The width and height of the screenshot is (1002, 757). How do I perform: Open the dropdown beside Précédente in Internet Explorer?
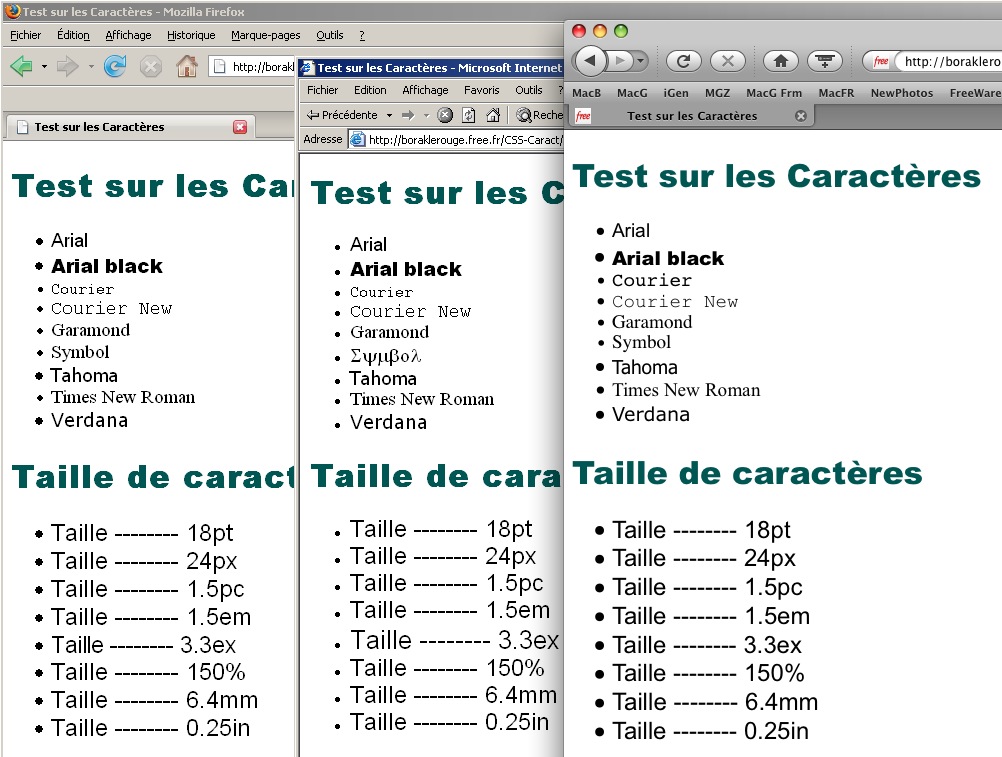pyautogui.click(x=389, y=116)
